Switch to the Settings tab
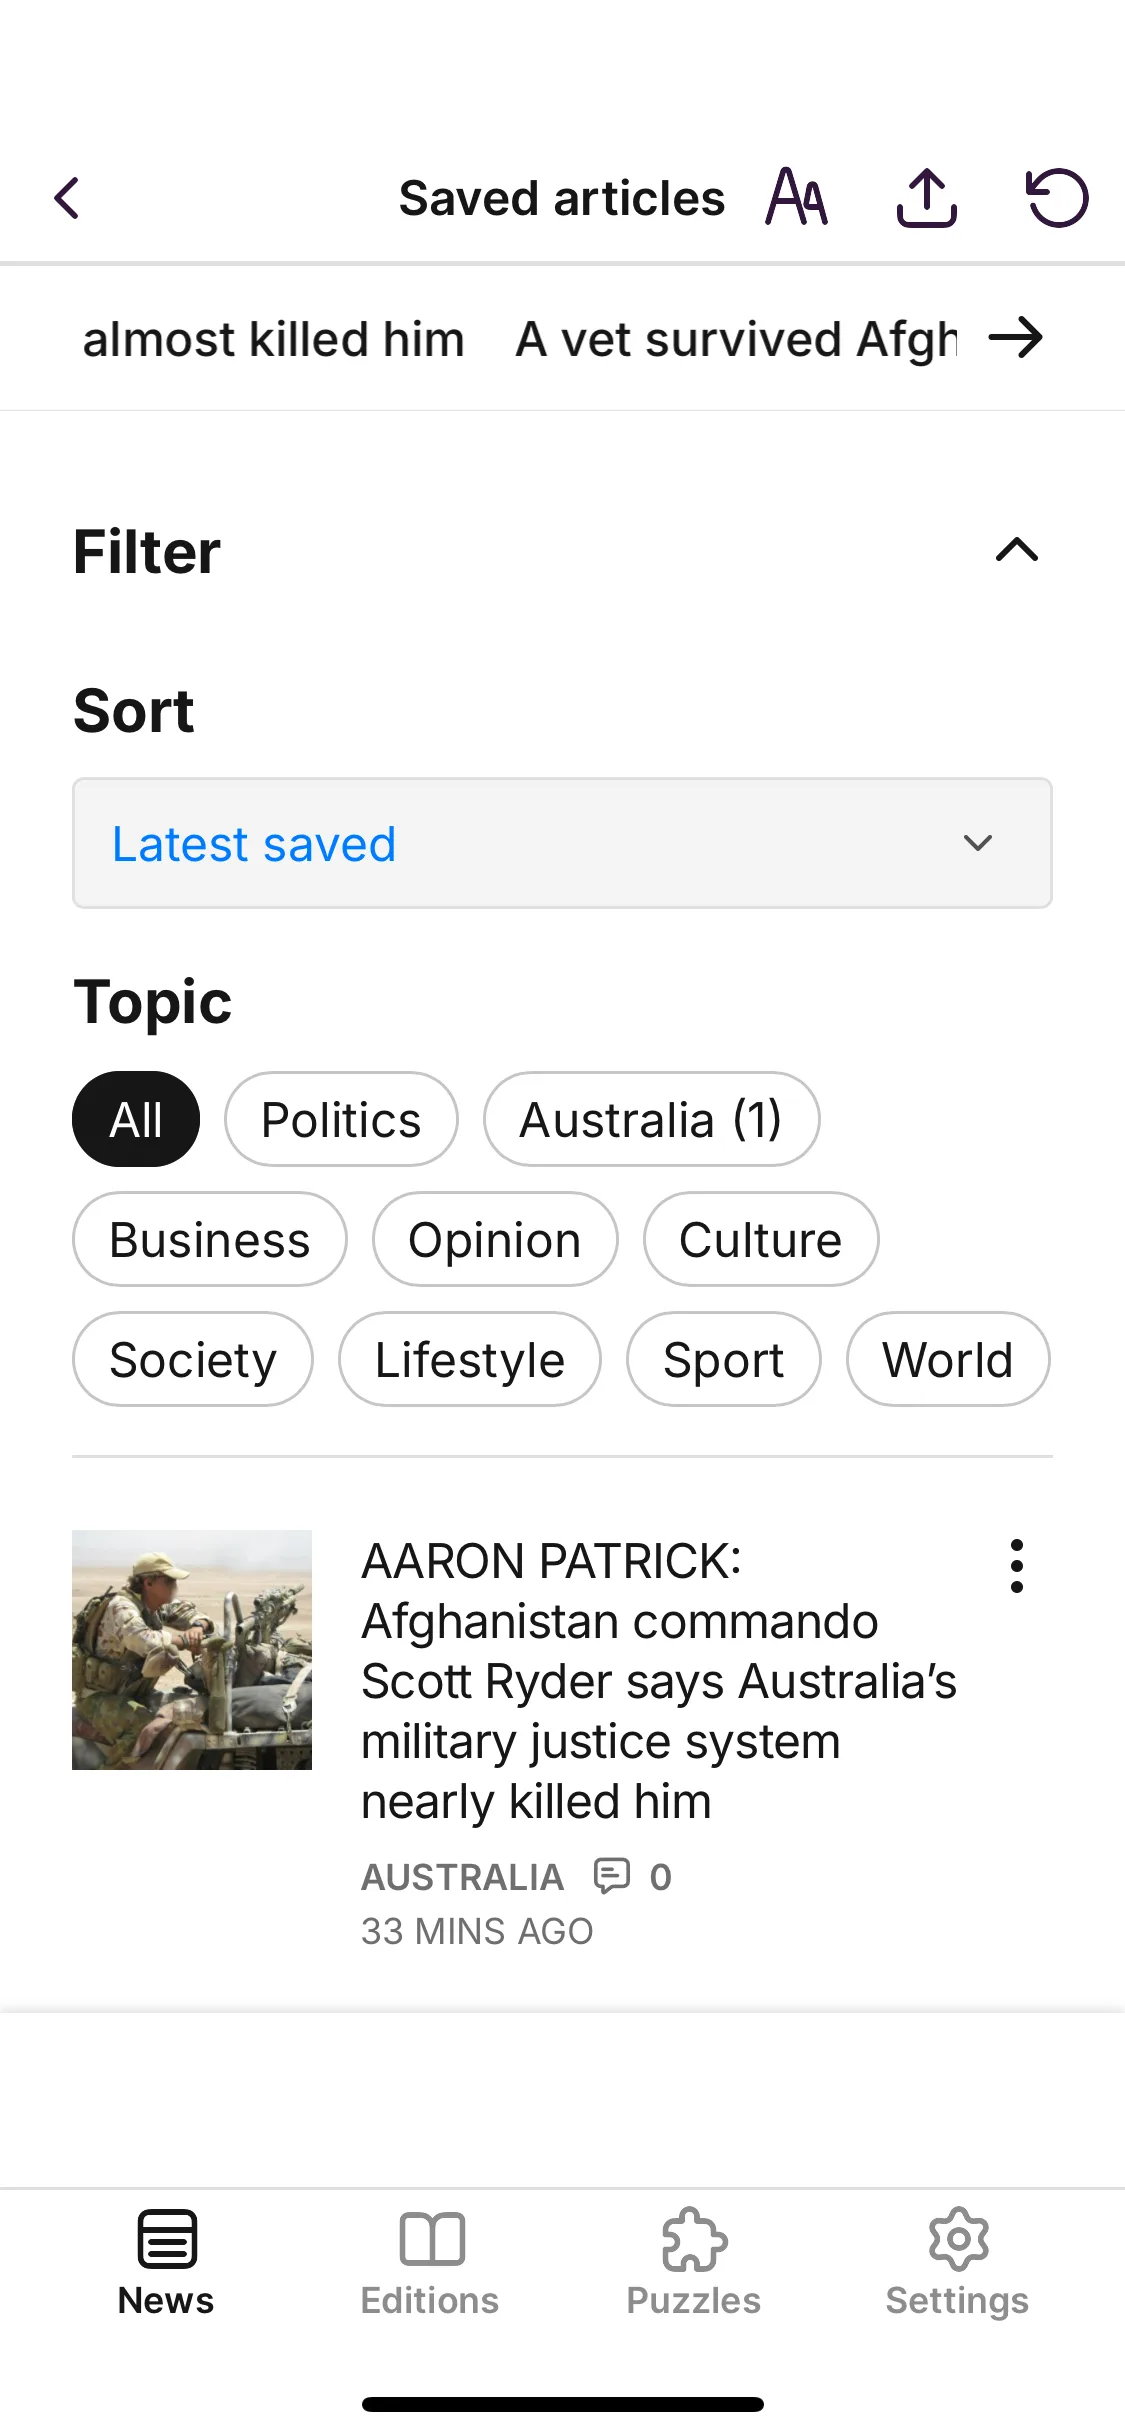This screenshot has height=2436, width=1125. coord(957,2264)
